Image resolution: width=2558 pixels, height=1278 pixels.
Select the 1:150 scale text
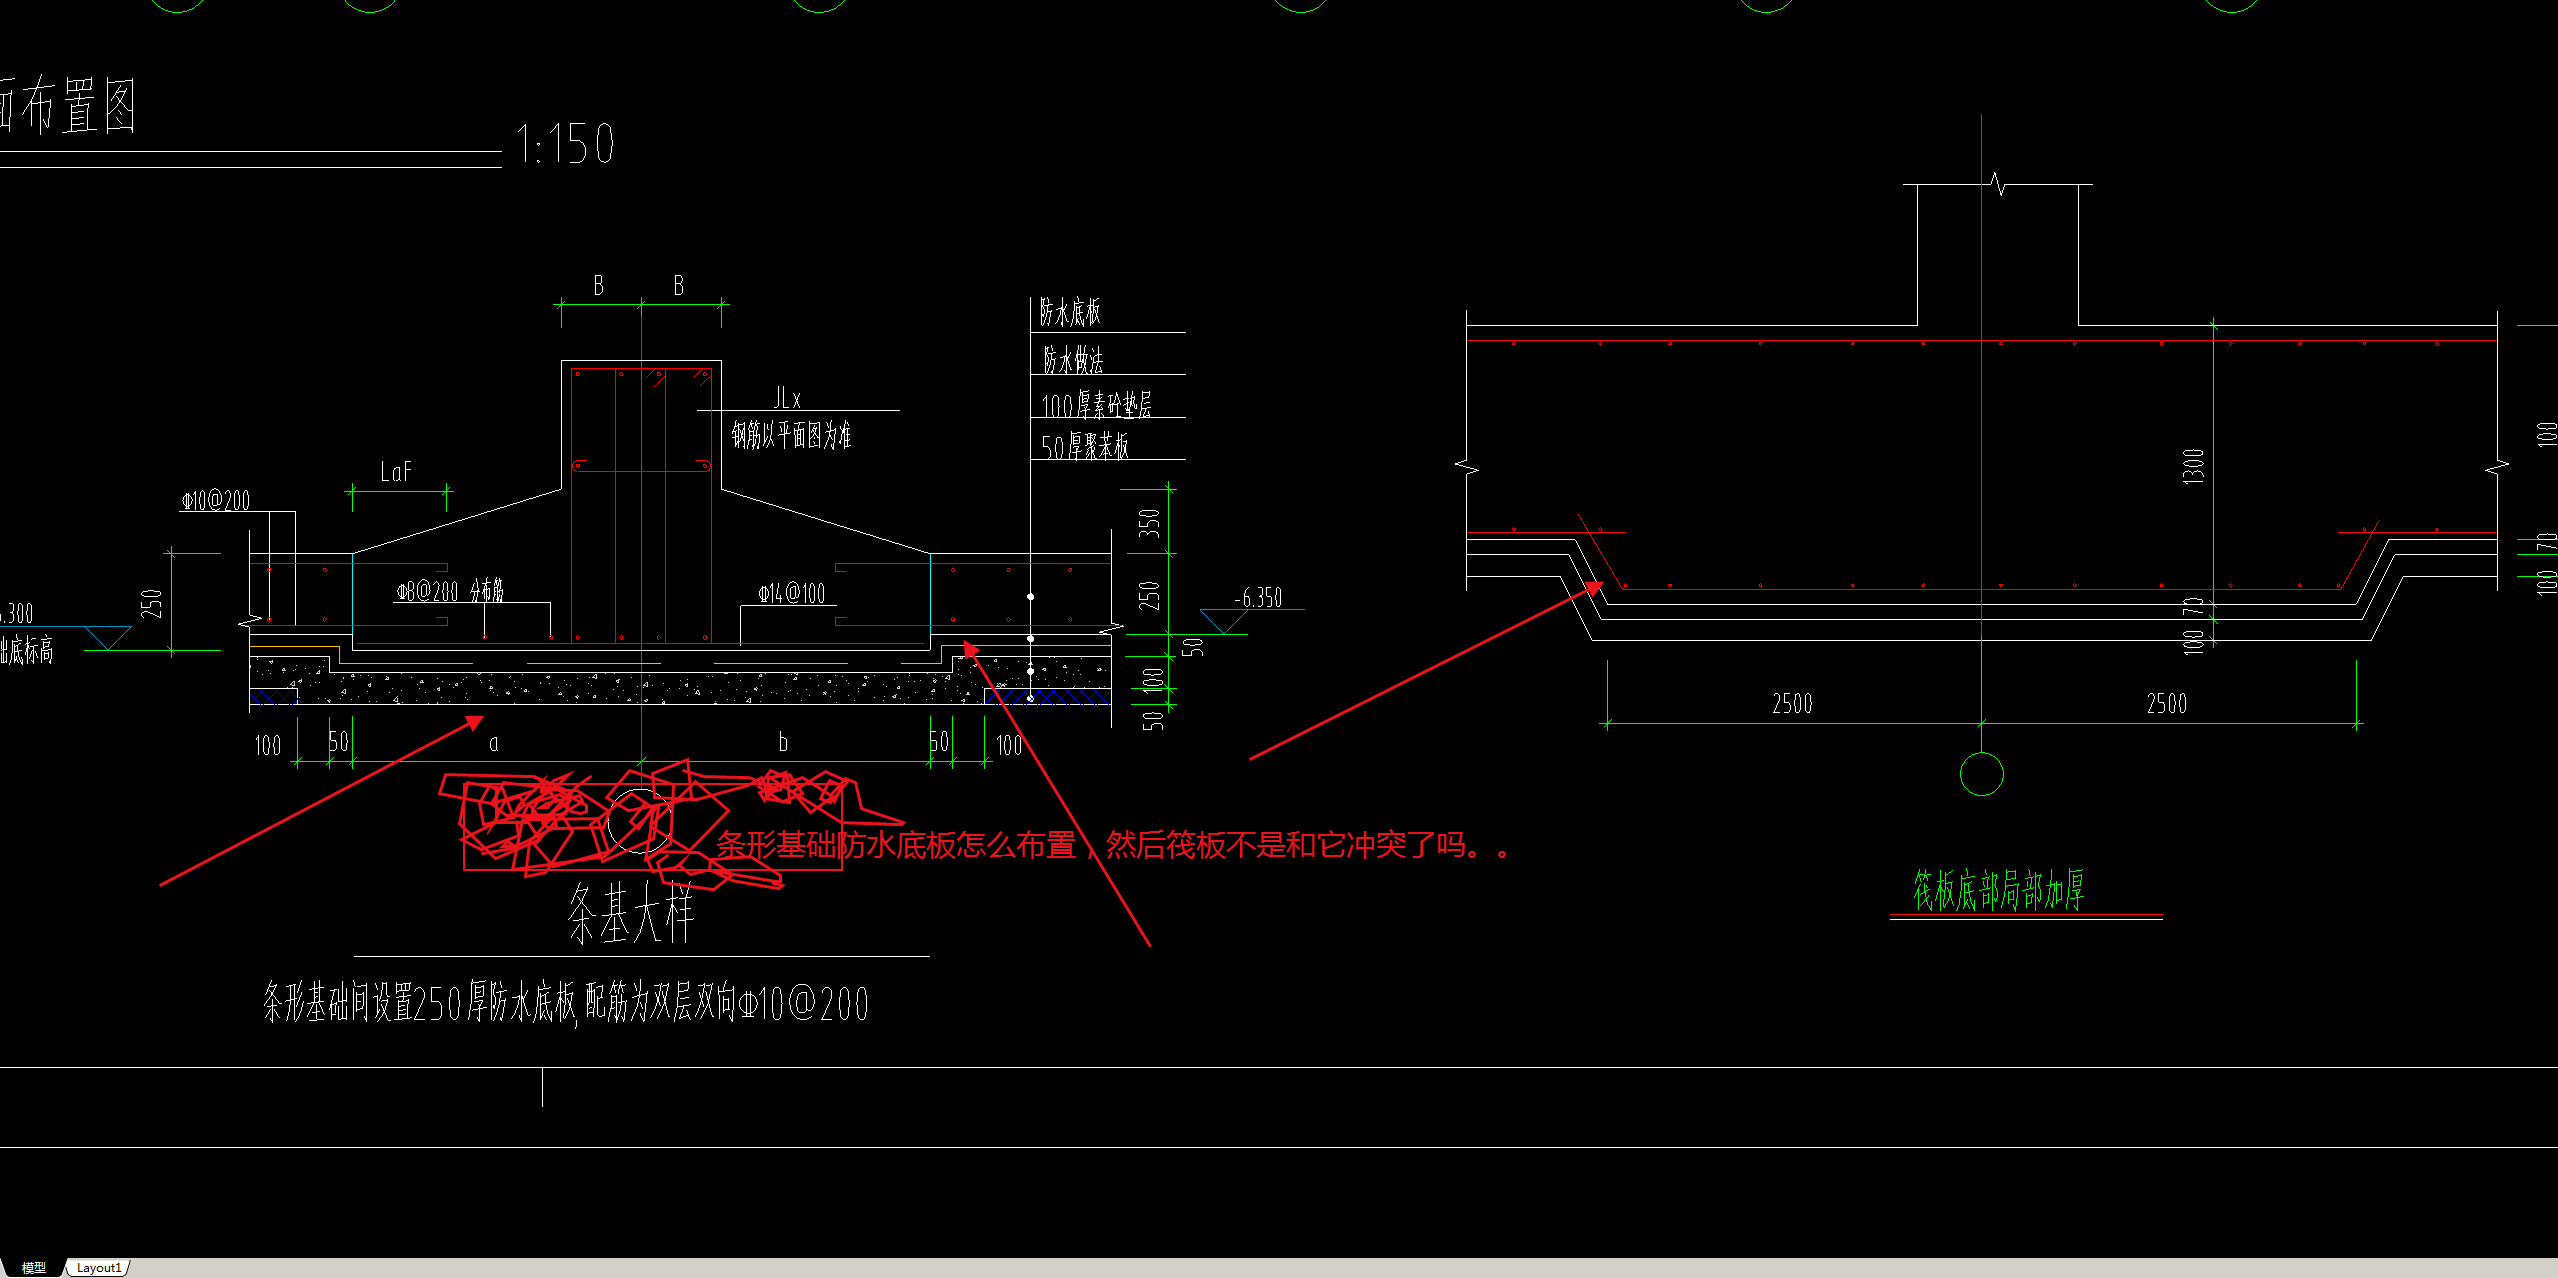tap(565, 144)
